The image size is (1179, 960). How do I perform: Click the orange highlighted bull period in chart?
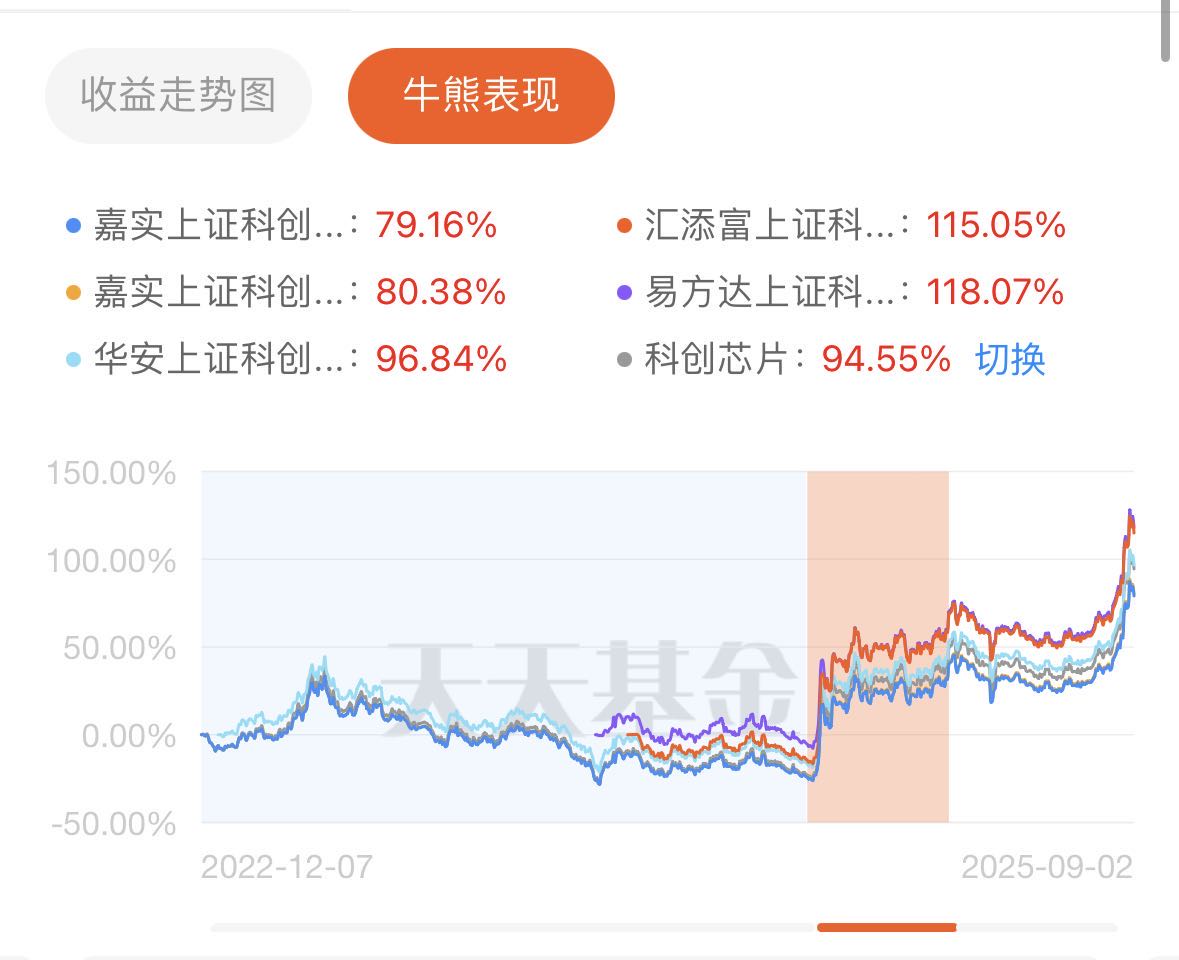pos(877,647)
